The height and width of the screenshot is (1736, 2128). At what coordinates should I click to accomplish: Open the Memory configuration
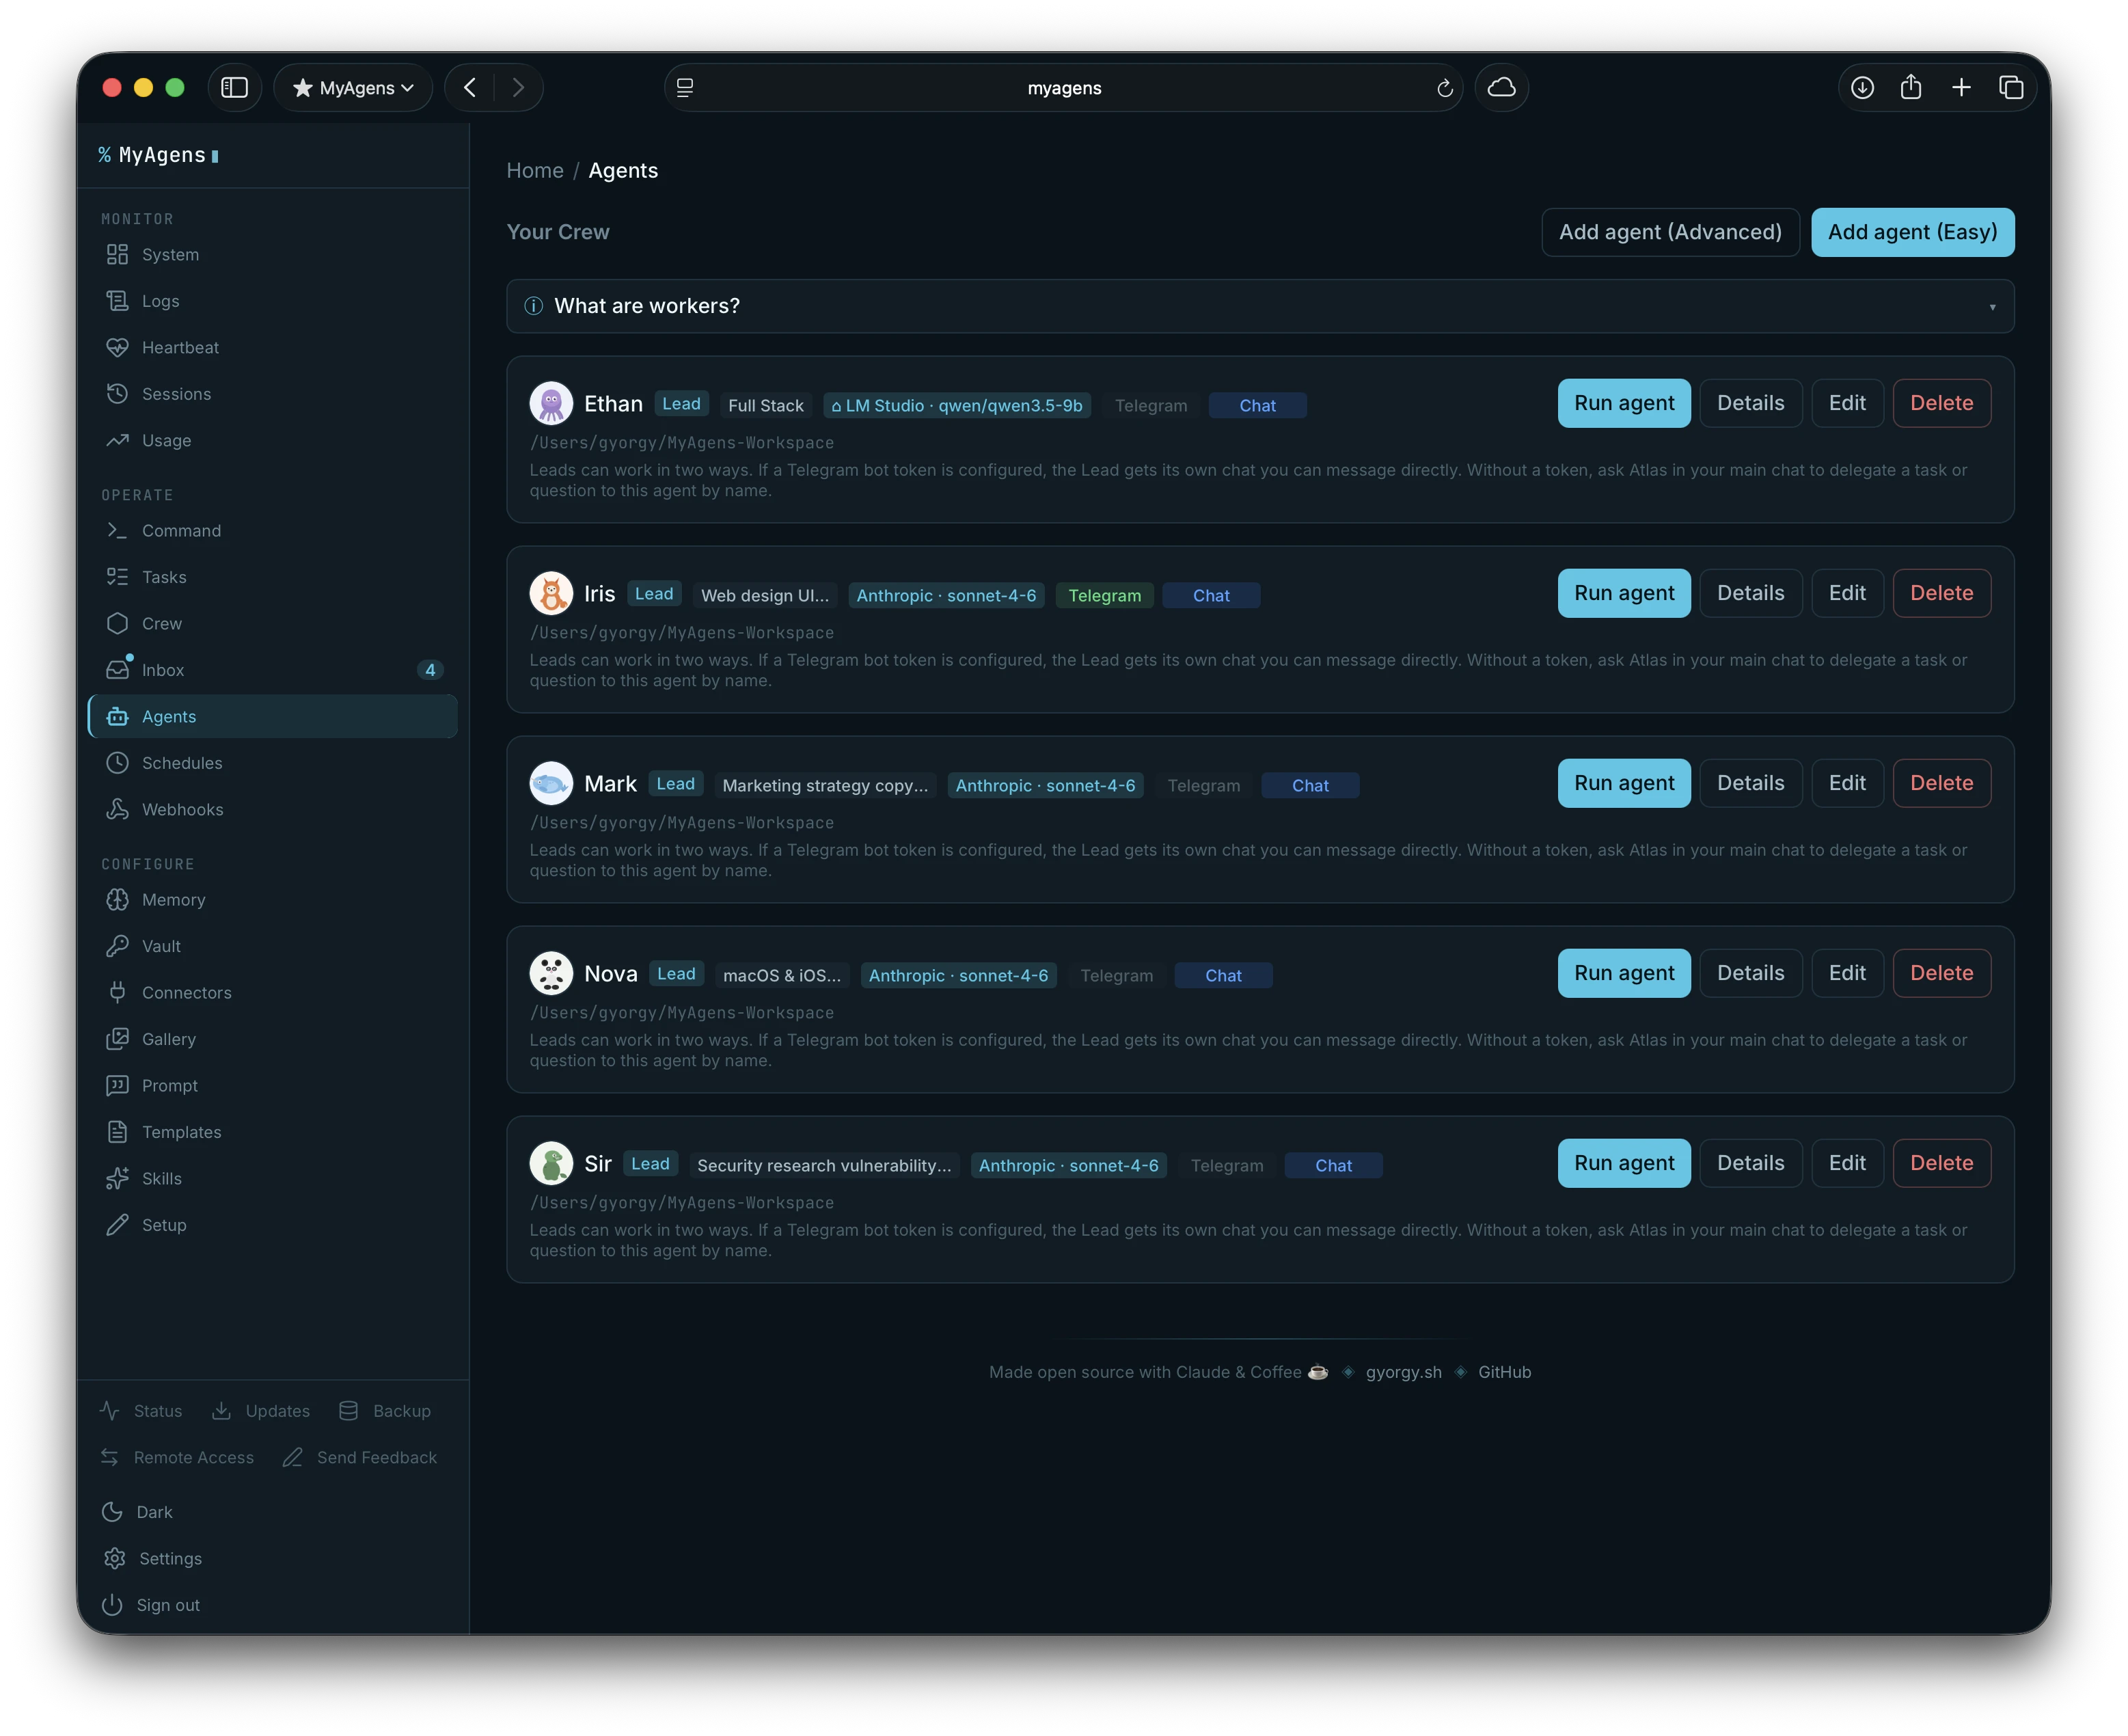(x=272, y=899)
